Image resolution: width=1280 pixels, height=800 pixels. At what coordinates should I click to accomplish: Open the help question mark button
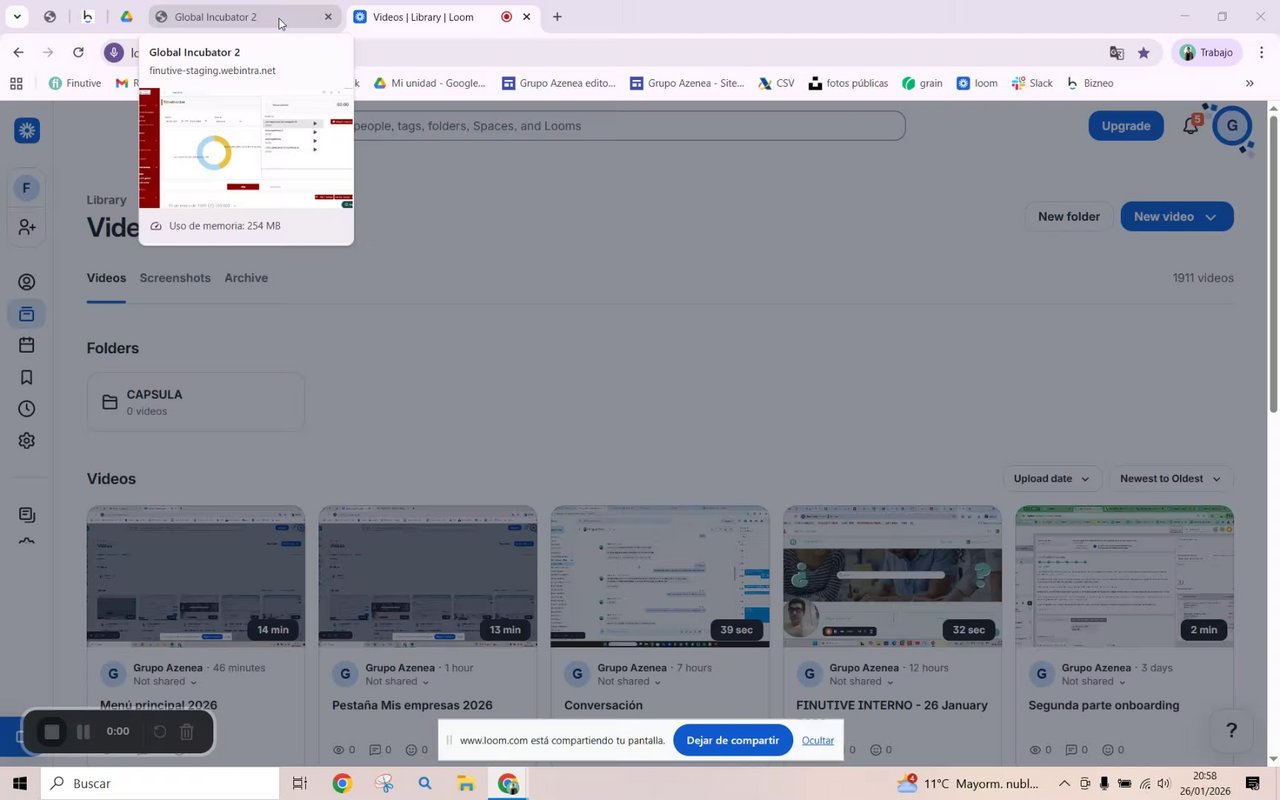point(1232,731)
